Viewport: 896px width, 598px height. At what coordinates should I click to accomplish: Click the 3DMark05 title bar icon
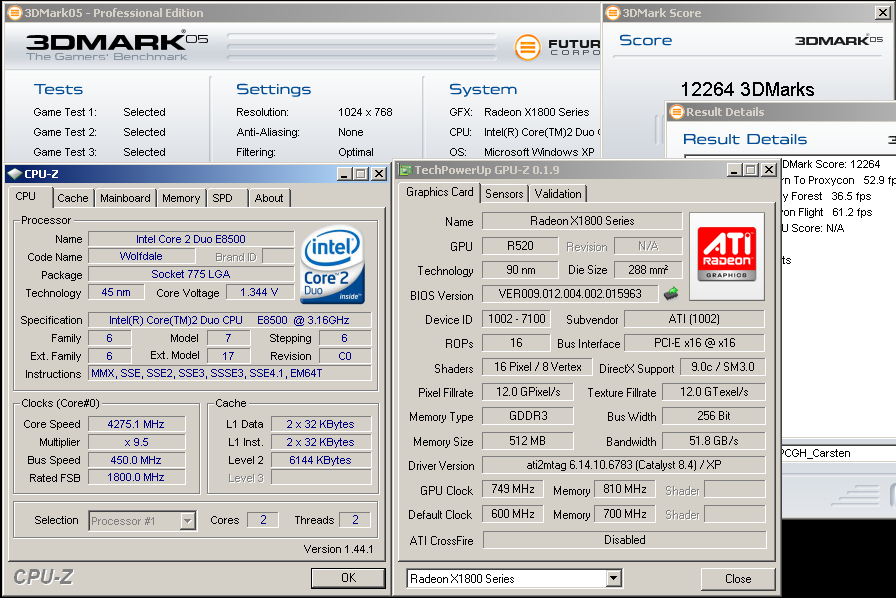[15, 13]
